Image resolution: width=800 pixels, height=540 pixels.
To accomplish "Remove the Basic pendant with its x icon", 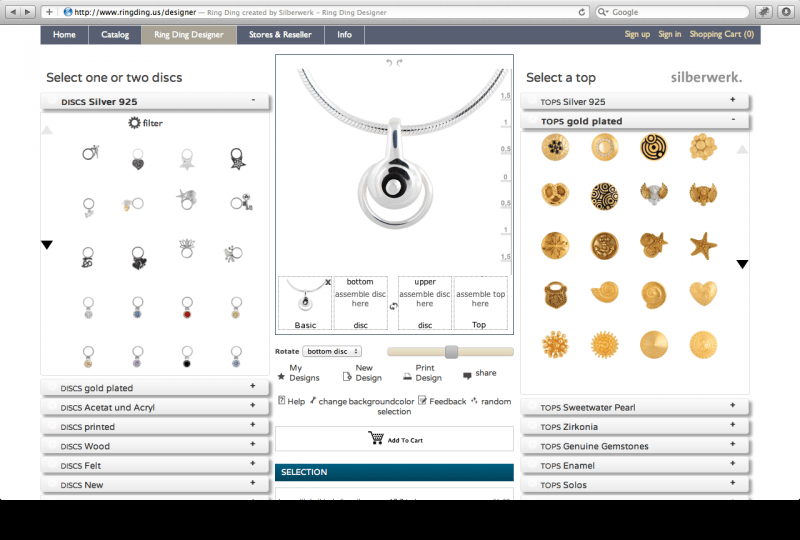I will [x=328, y=282].
